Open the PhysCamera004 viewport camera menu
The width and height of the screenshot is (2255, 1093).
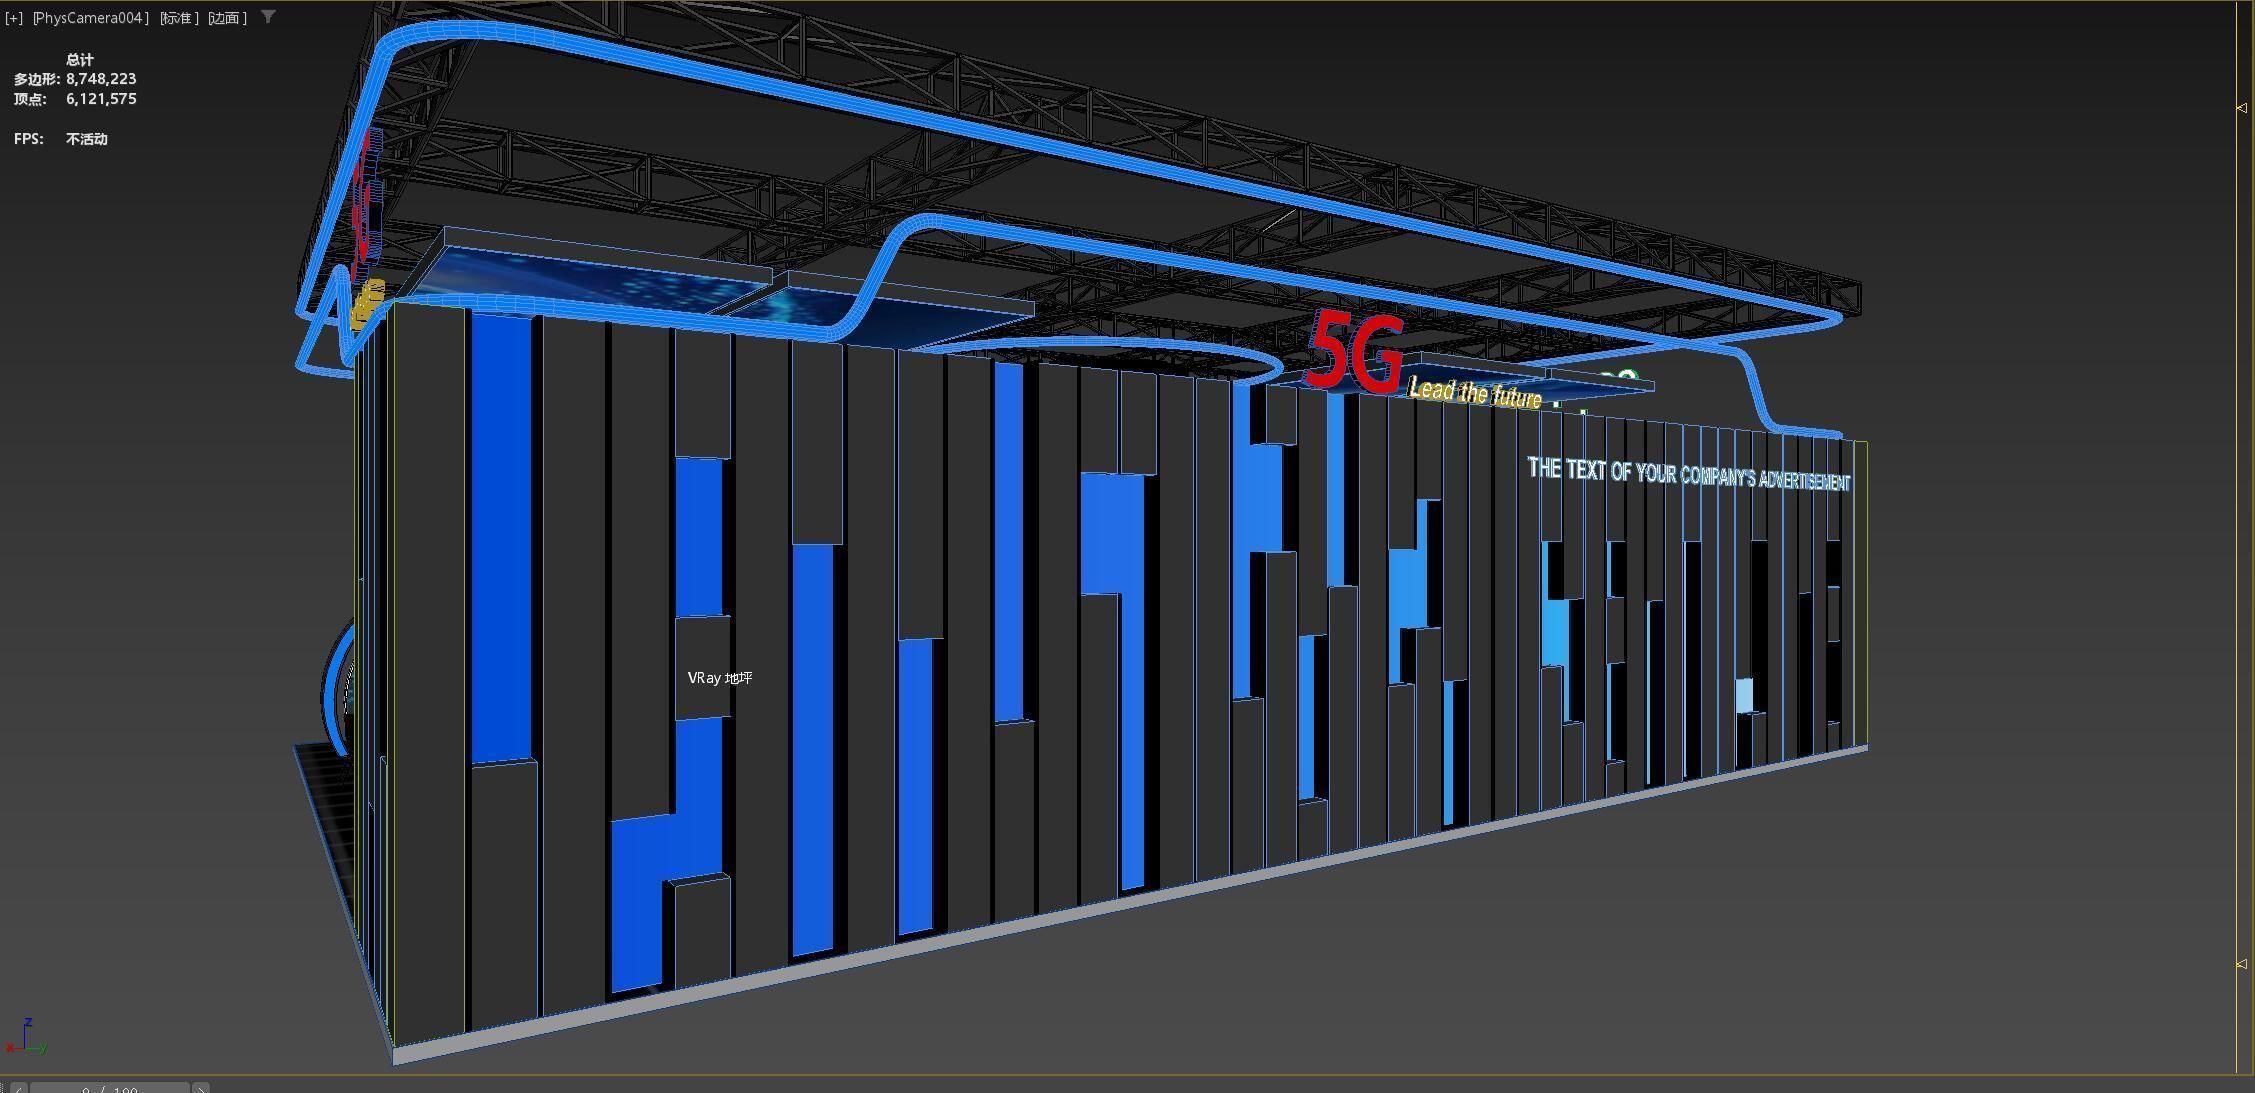90,18
